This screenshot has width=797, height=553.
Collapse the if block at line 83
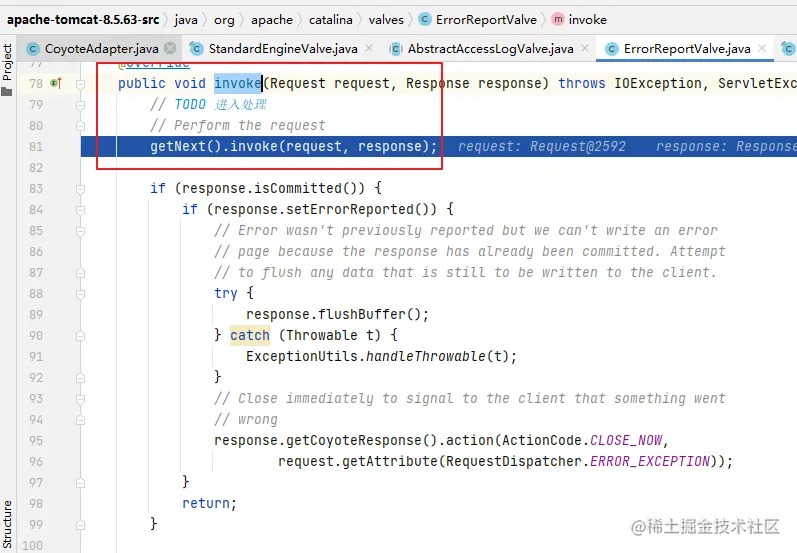point(80,189)
